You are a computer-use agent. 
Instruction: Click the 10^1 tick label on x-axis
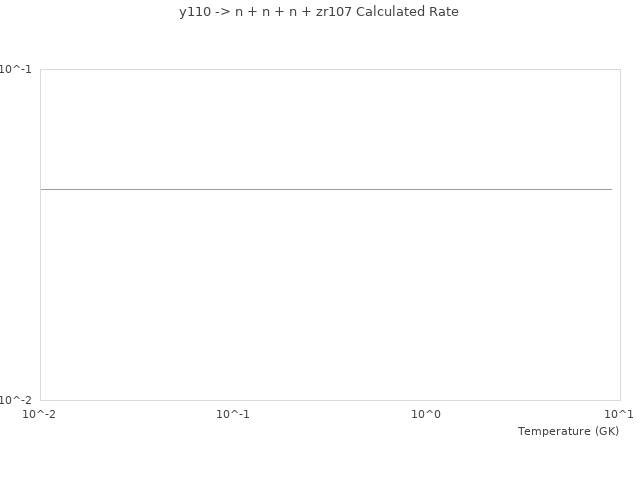[x=619, y=414]
